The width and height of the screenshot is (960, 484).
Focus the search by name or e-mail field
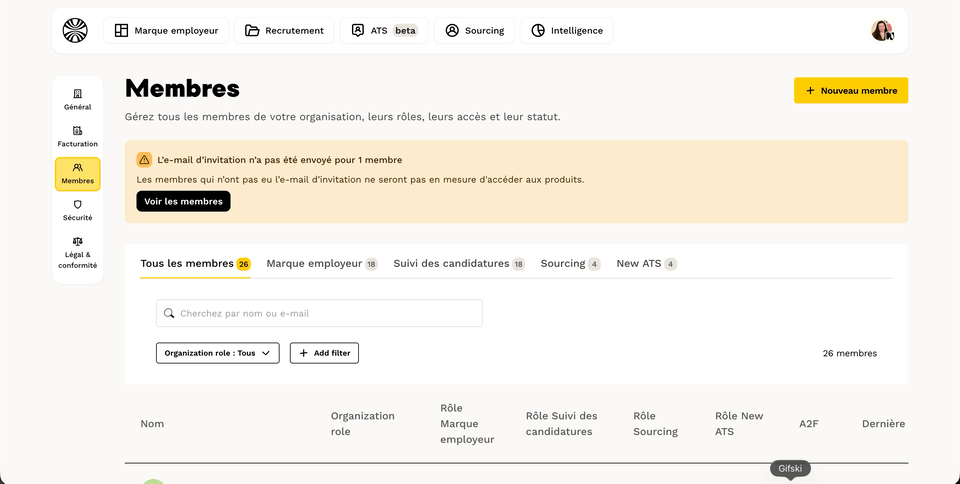[x=319, y=313]
